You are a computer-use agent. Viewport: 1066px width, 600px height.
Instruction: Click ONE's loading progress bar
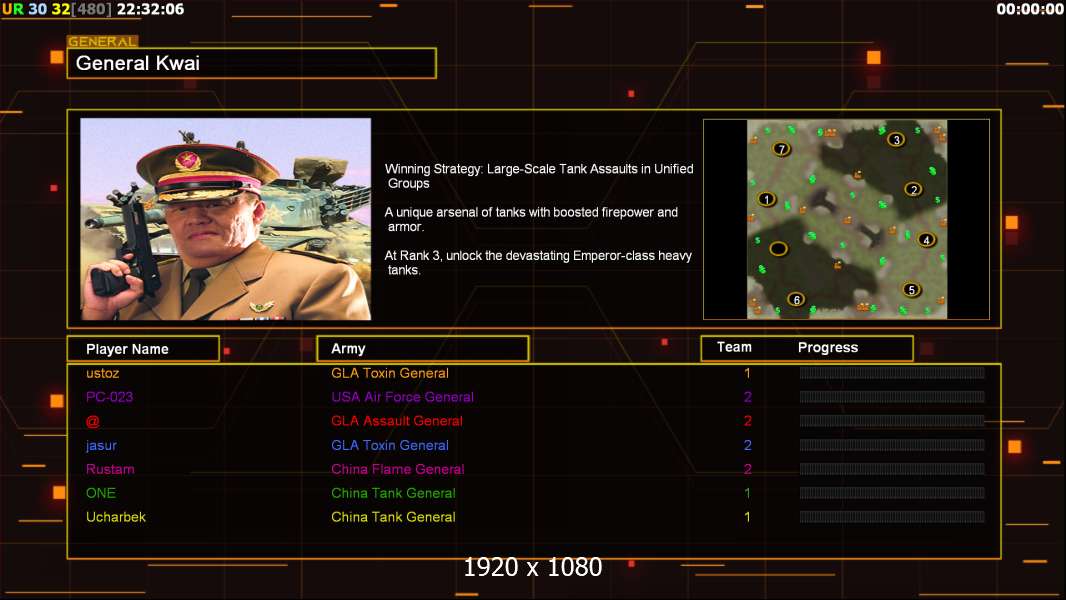pos(892,493)
